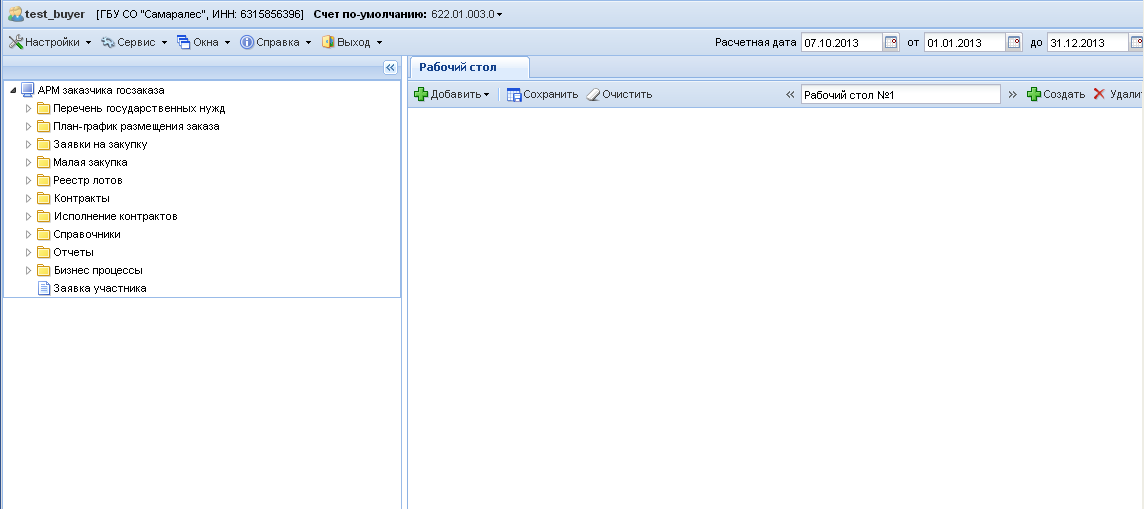Viewport: 1144px width, 509px height.
Task: Collapse the left navigation panel
Action: pos(390,67)
